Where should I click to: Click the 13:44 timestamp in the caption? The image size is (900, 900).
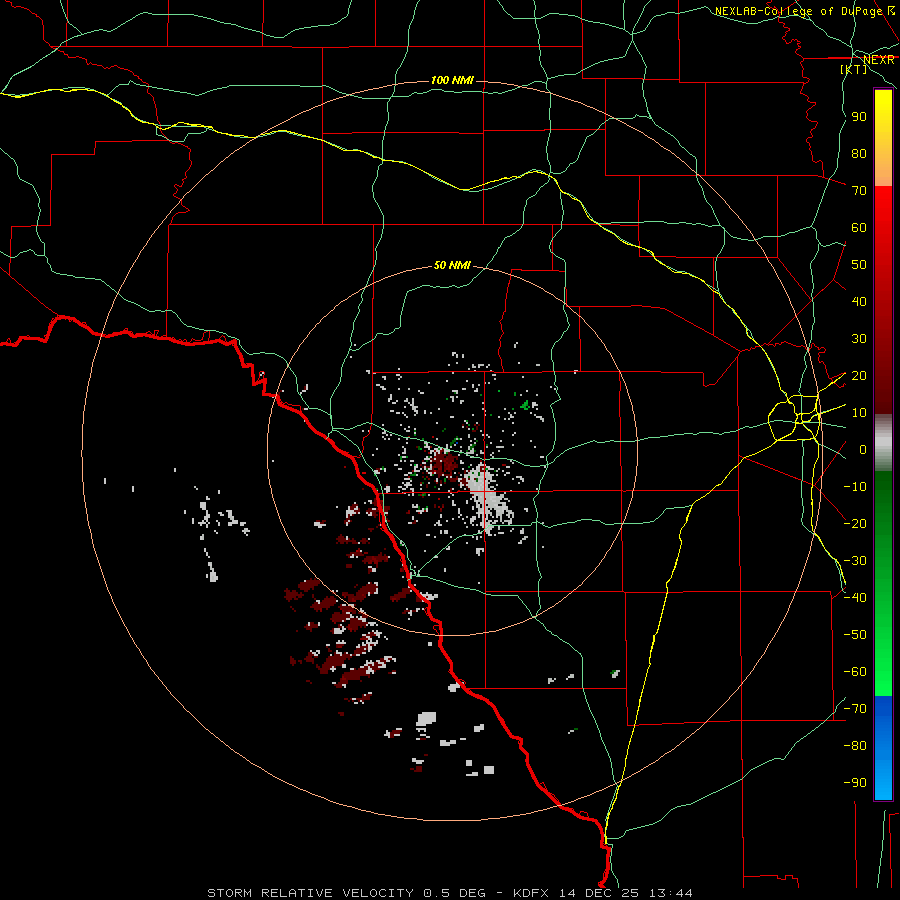[x=670, y=893]
